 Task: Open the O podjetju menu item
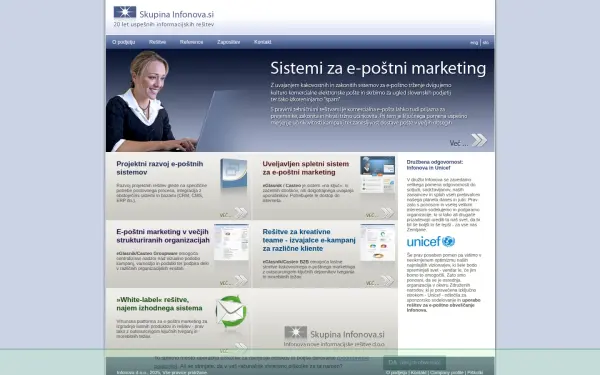coord(124,42)
